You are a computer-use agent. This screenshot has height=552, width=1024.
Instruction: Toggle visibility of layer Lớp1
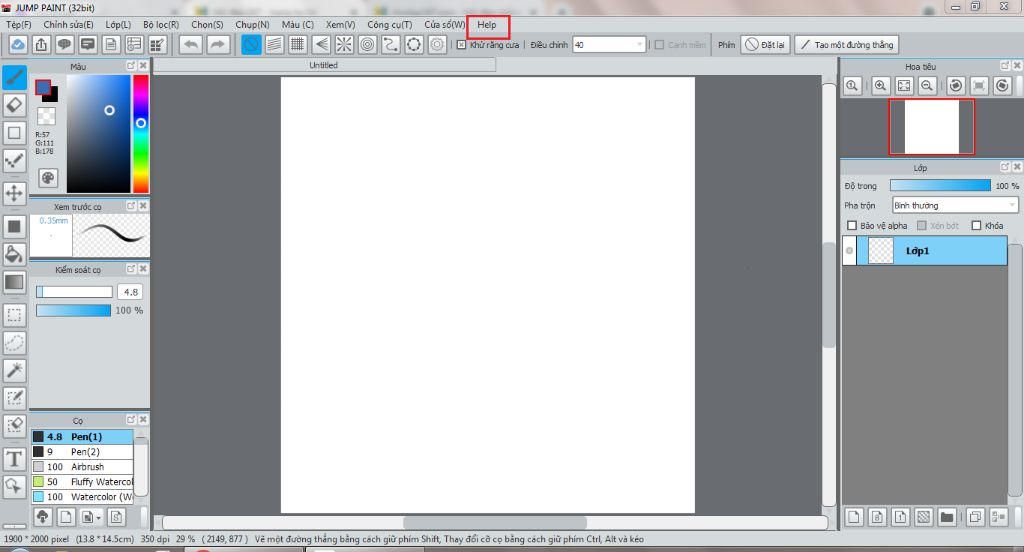(849, 250)
